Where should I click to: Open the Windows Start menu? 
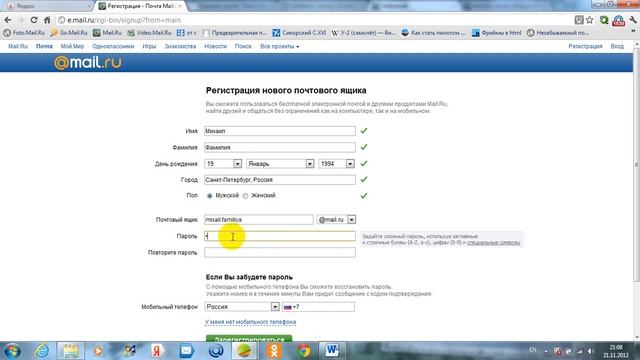pos(13,351)
